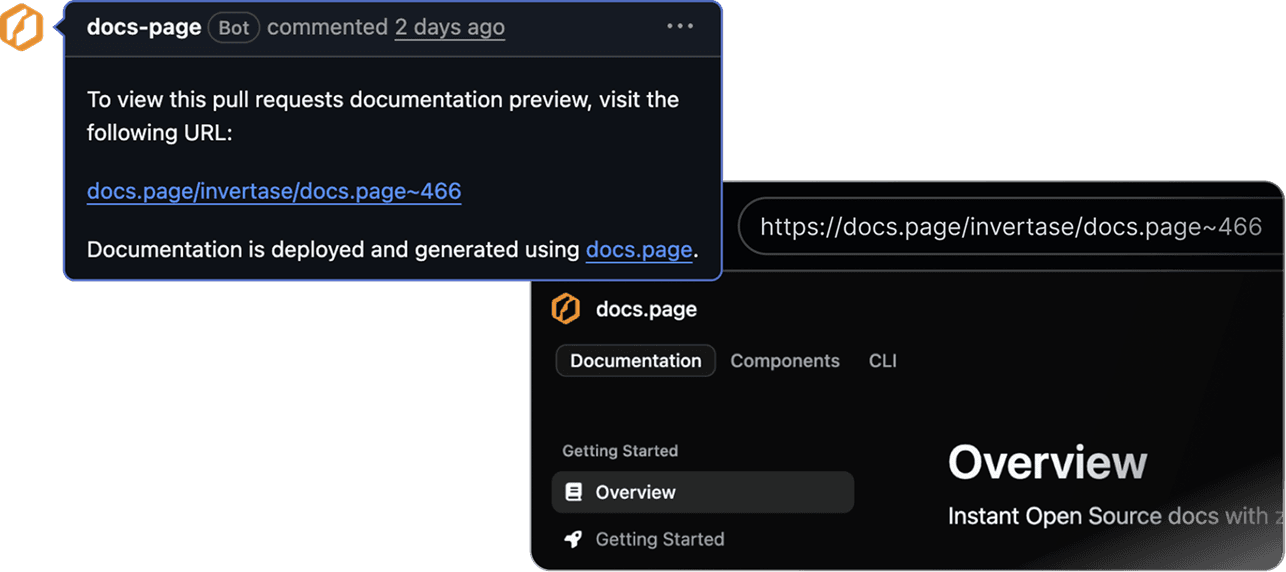
Task: Click the docs-page bot avatar icon
Action: click(x=21, y=27)
